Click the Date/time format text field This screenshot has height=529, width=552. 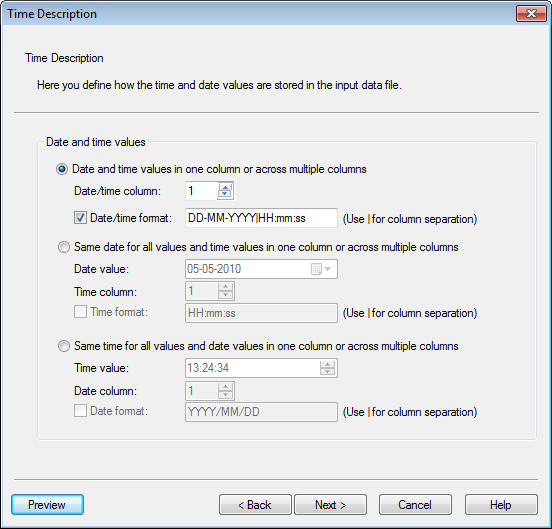coord(261,218)
